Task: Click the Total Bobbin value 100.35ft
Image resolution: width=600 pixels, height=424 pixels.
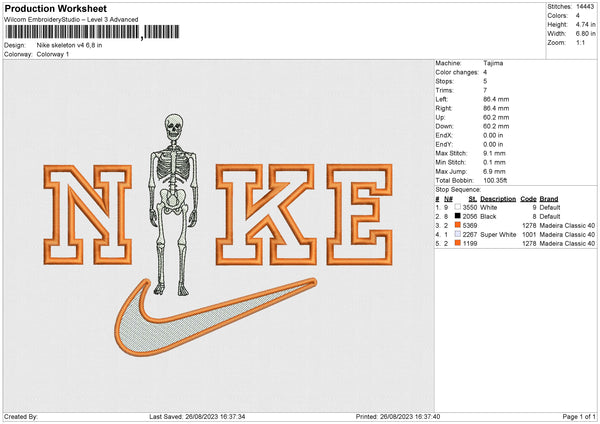Action: (495, 180)
